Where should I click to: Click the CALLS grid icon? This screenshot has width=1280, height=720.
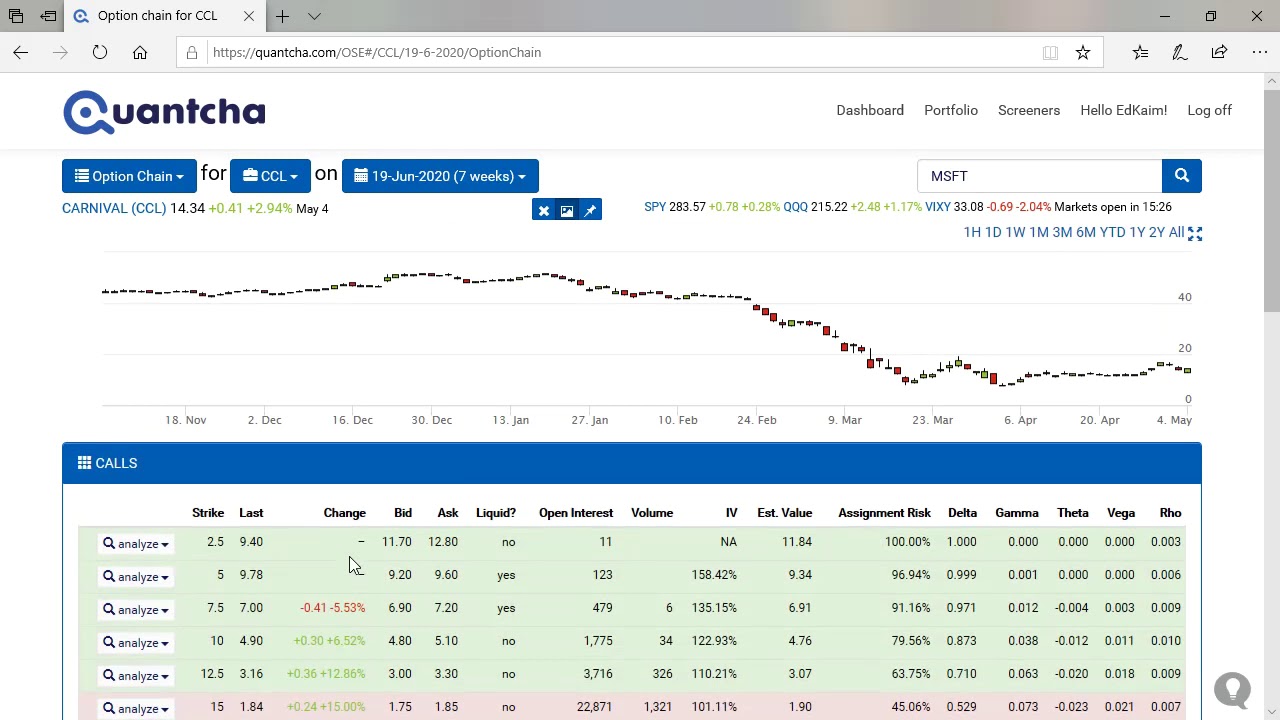click(84, 463)
